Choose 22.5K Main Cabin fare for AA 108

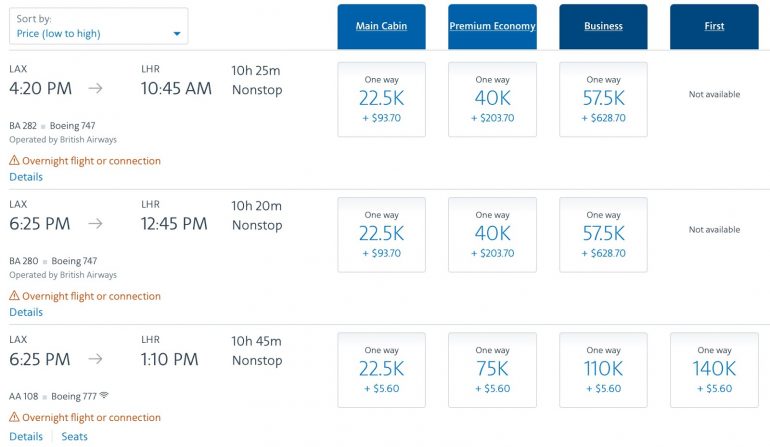tap(381, 369)
